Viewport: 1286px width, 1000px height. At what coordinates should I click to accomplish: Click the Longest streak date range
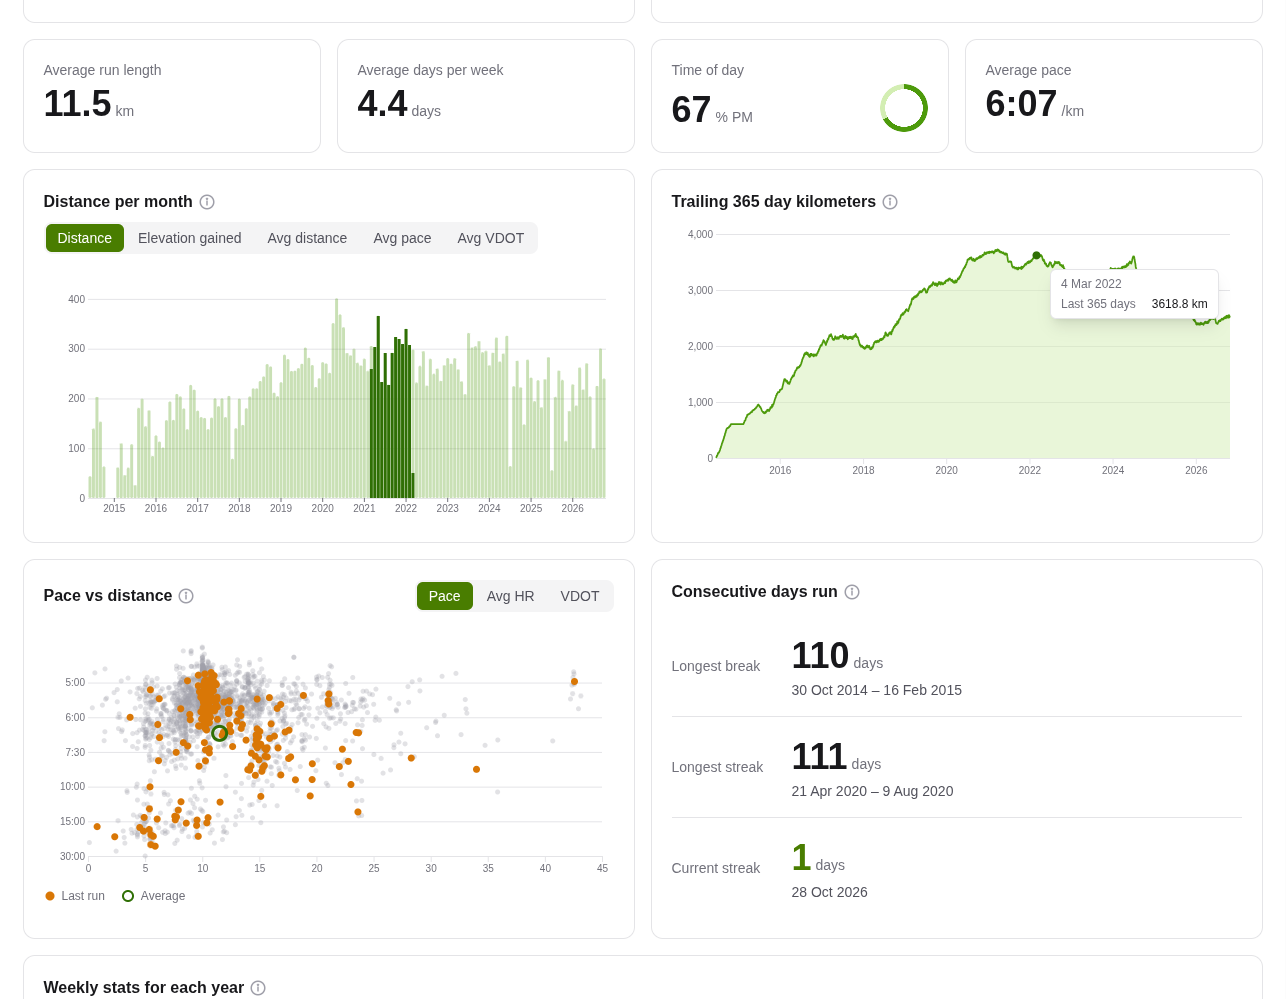872,791
